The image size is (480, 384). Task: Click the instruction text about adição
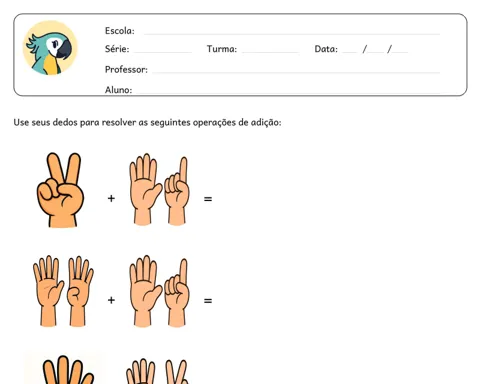(x=147, y=122)
